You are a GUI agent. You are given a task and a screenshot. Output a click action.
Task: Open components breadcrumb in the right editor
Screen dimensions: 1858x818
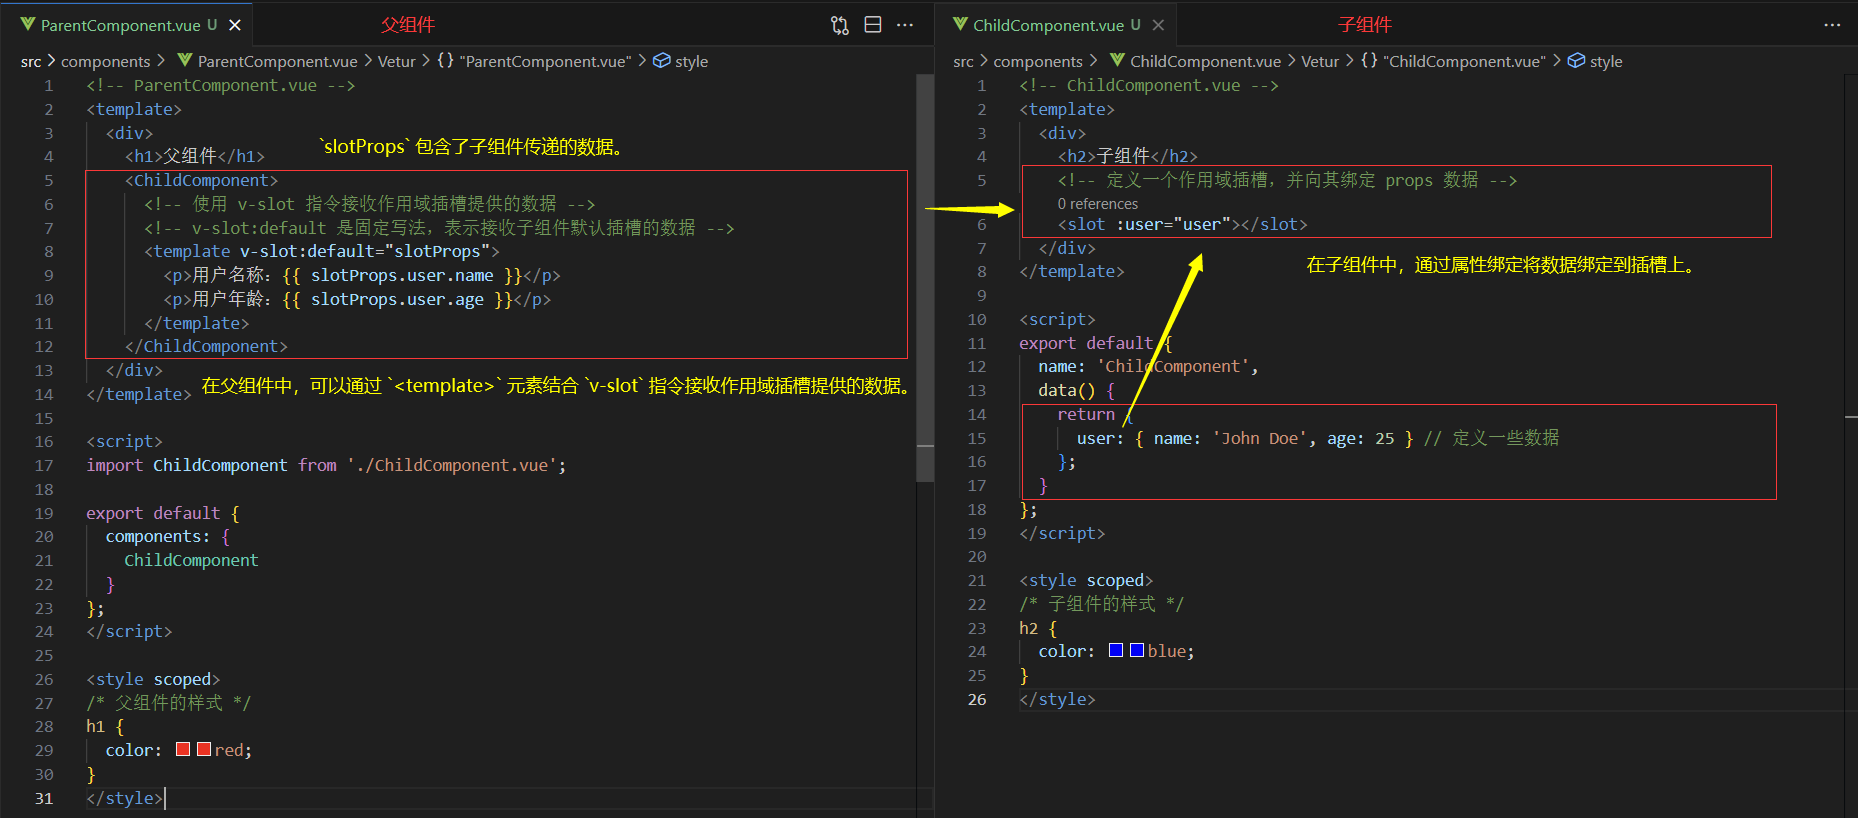[1038, 61]
